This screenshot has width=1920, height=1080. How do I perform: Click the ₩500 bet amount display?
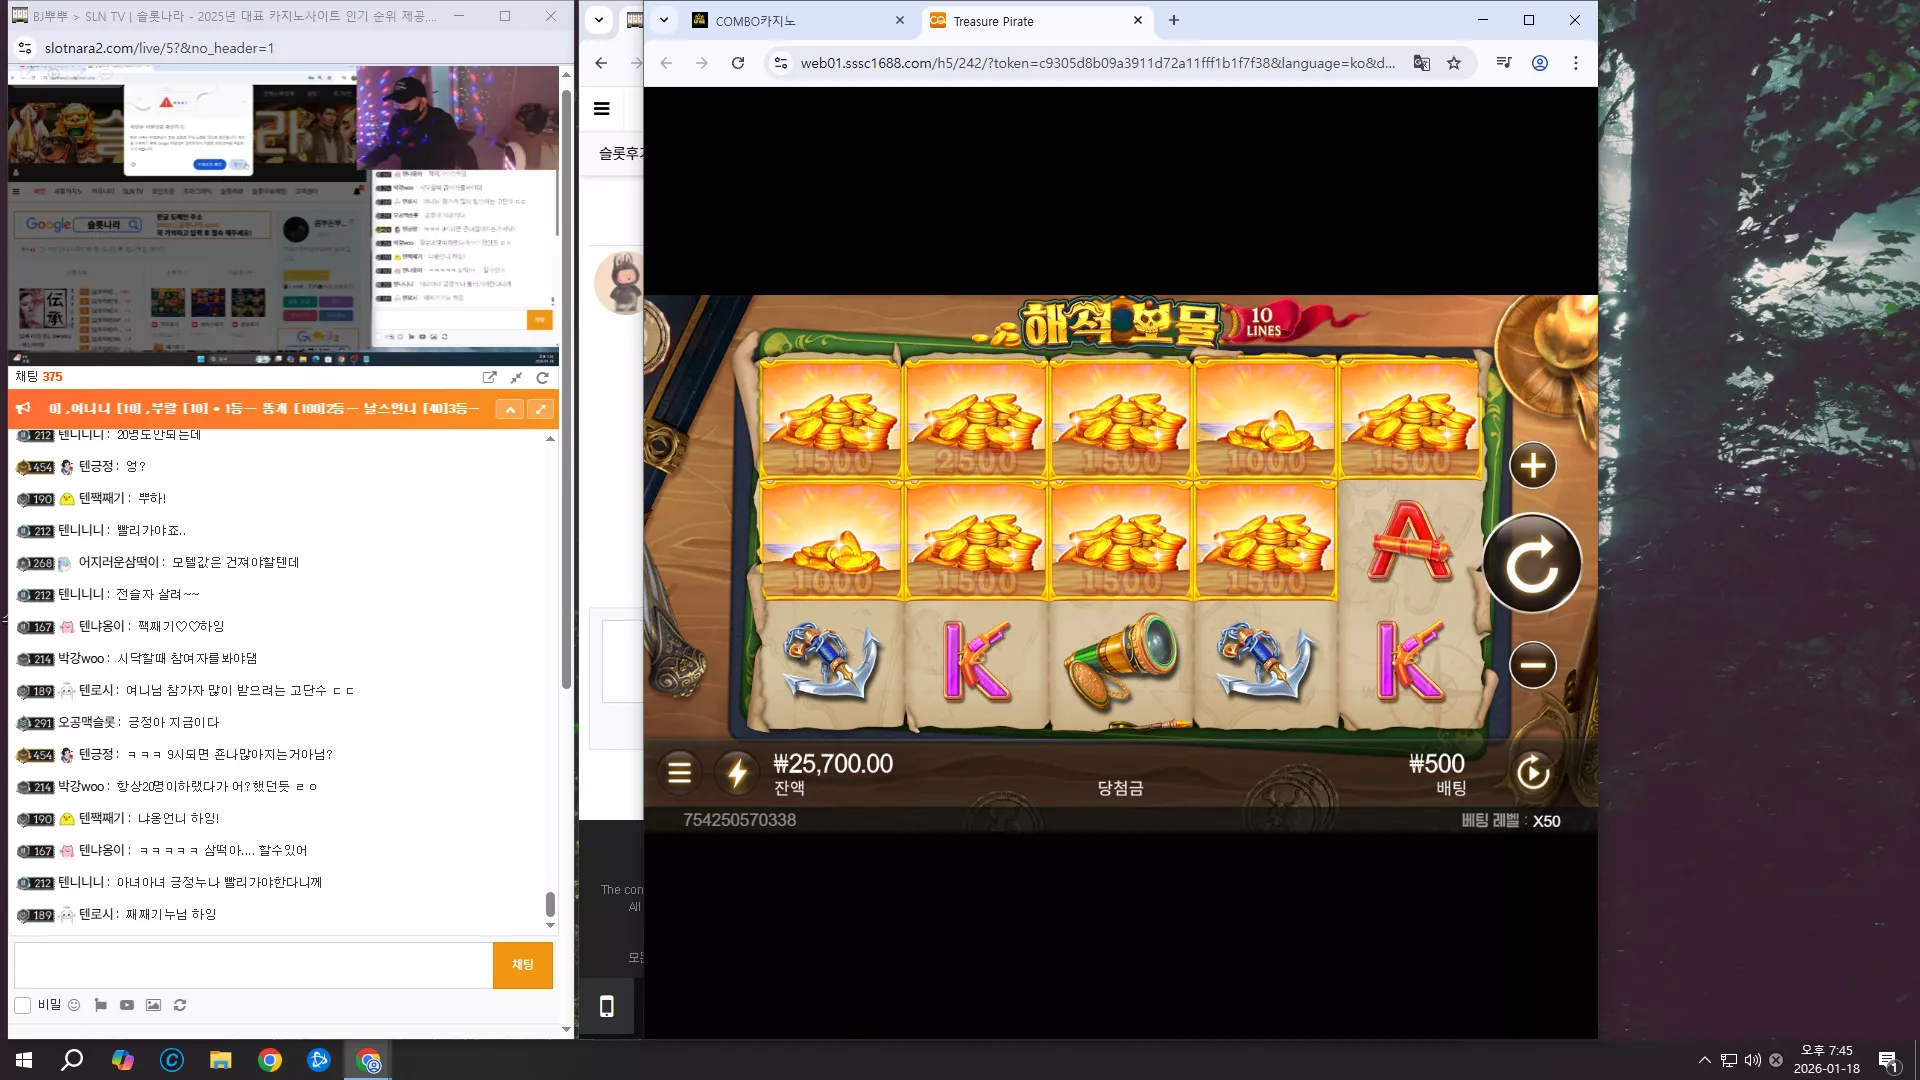pyautogui.click(x=1436, y=764)
